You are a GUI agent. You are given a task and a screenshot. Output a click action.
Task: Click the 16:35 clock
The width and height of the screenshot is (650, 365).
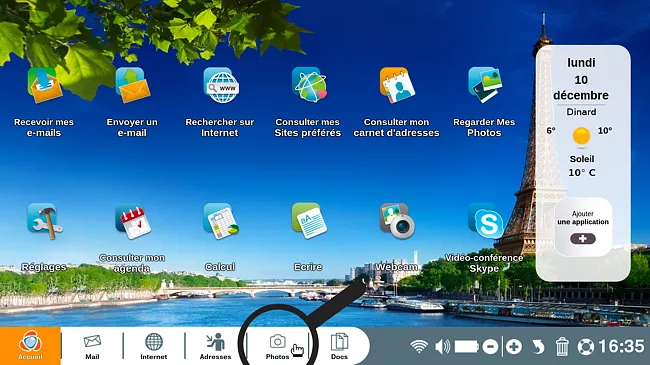click(x=621, y=346)
